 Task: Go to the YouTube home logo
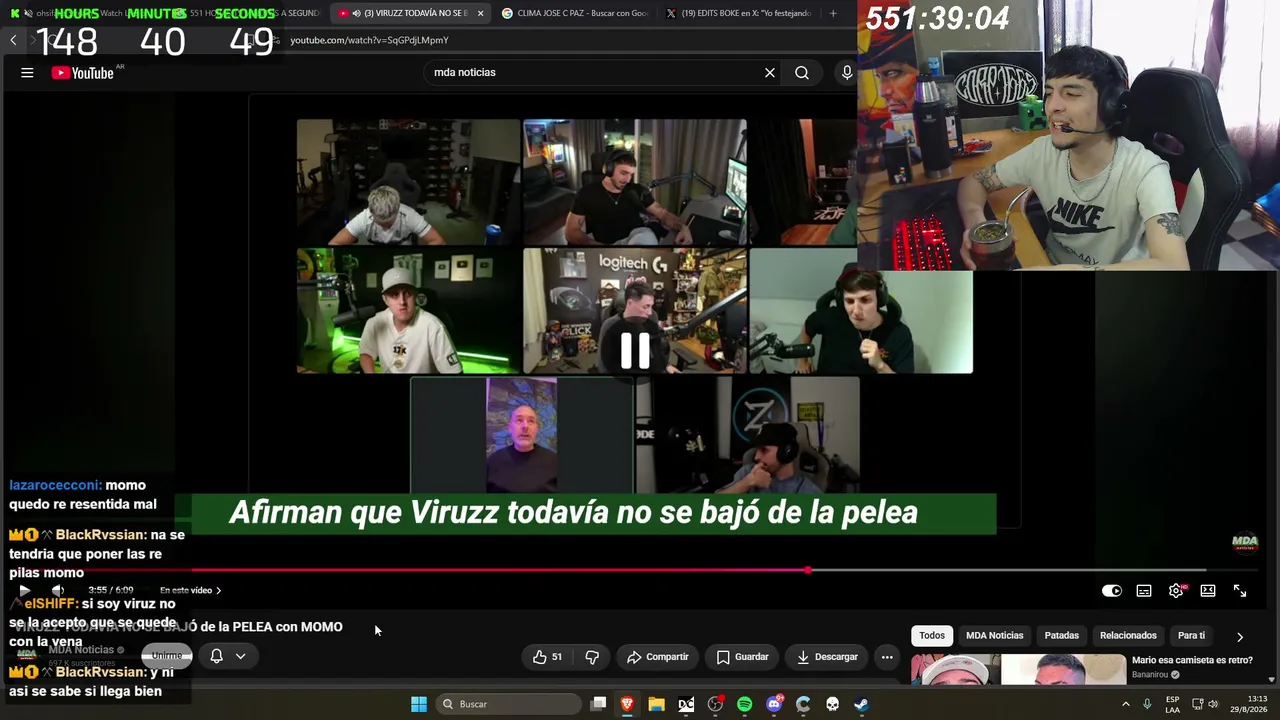point(84,72)
